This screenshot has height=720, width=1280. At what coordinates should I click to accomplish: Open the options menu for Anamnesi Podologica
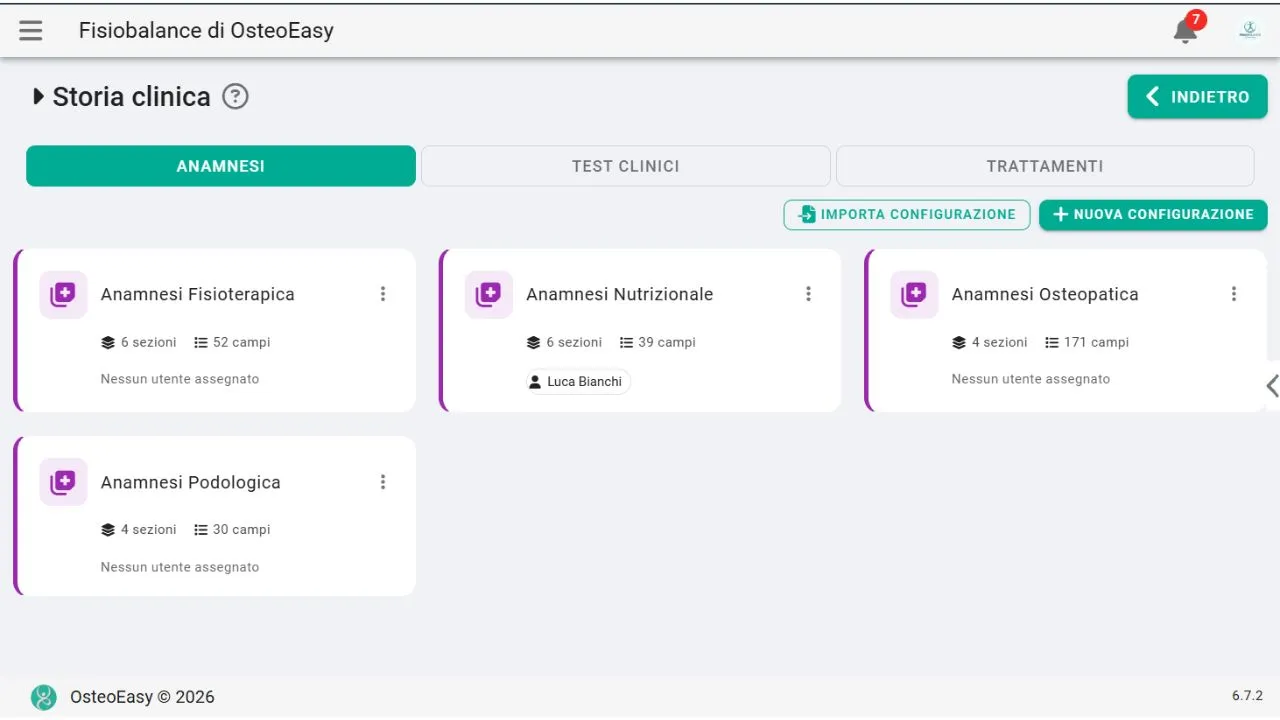pyautogui.click(x=383, y=482)
